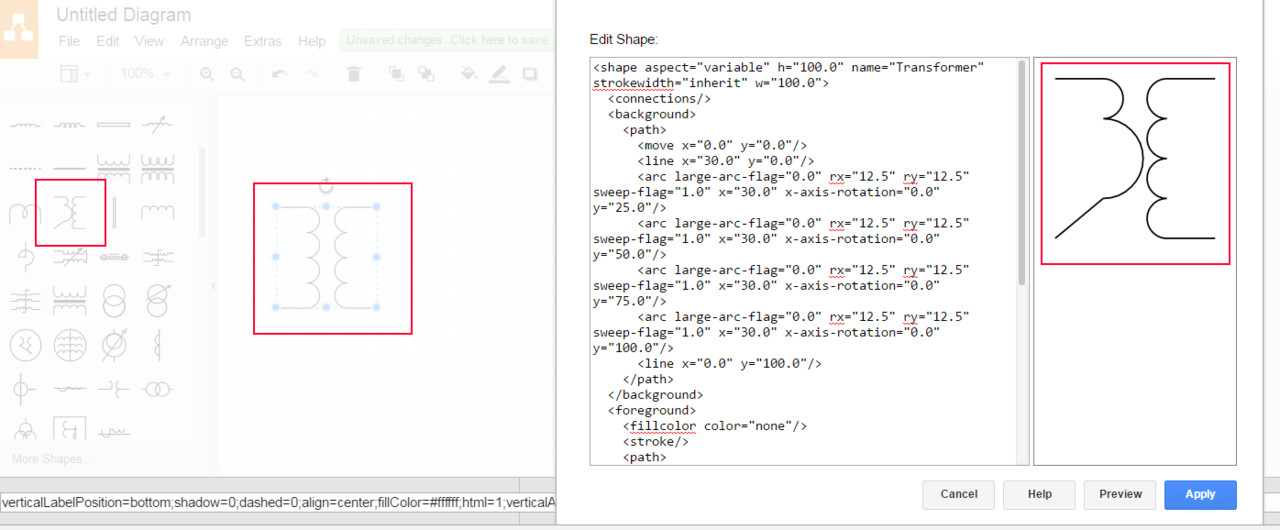
Task: Click the dialog Help button
Action: [x=1039, y=494]
